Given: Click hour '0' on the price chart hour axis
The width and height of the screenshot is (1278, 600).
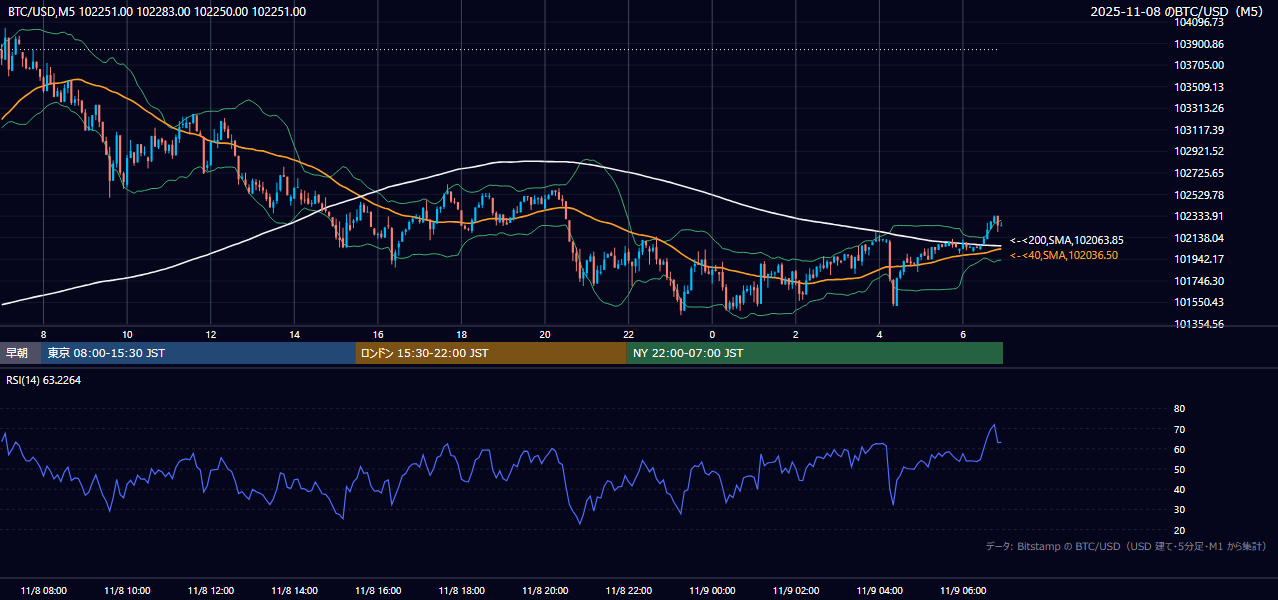Looking at the screenshot, I should (x=712, y=334).
